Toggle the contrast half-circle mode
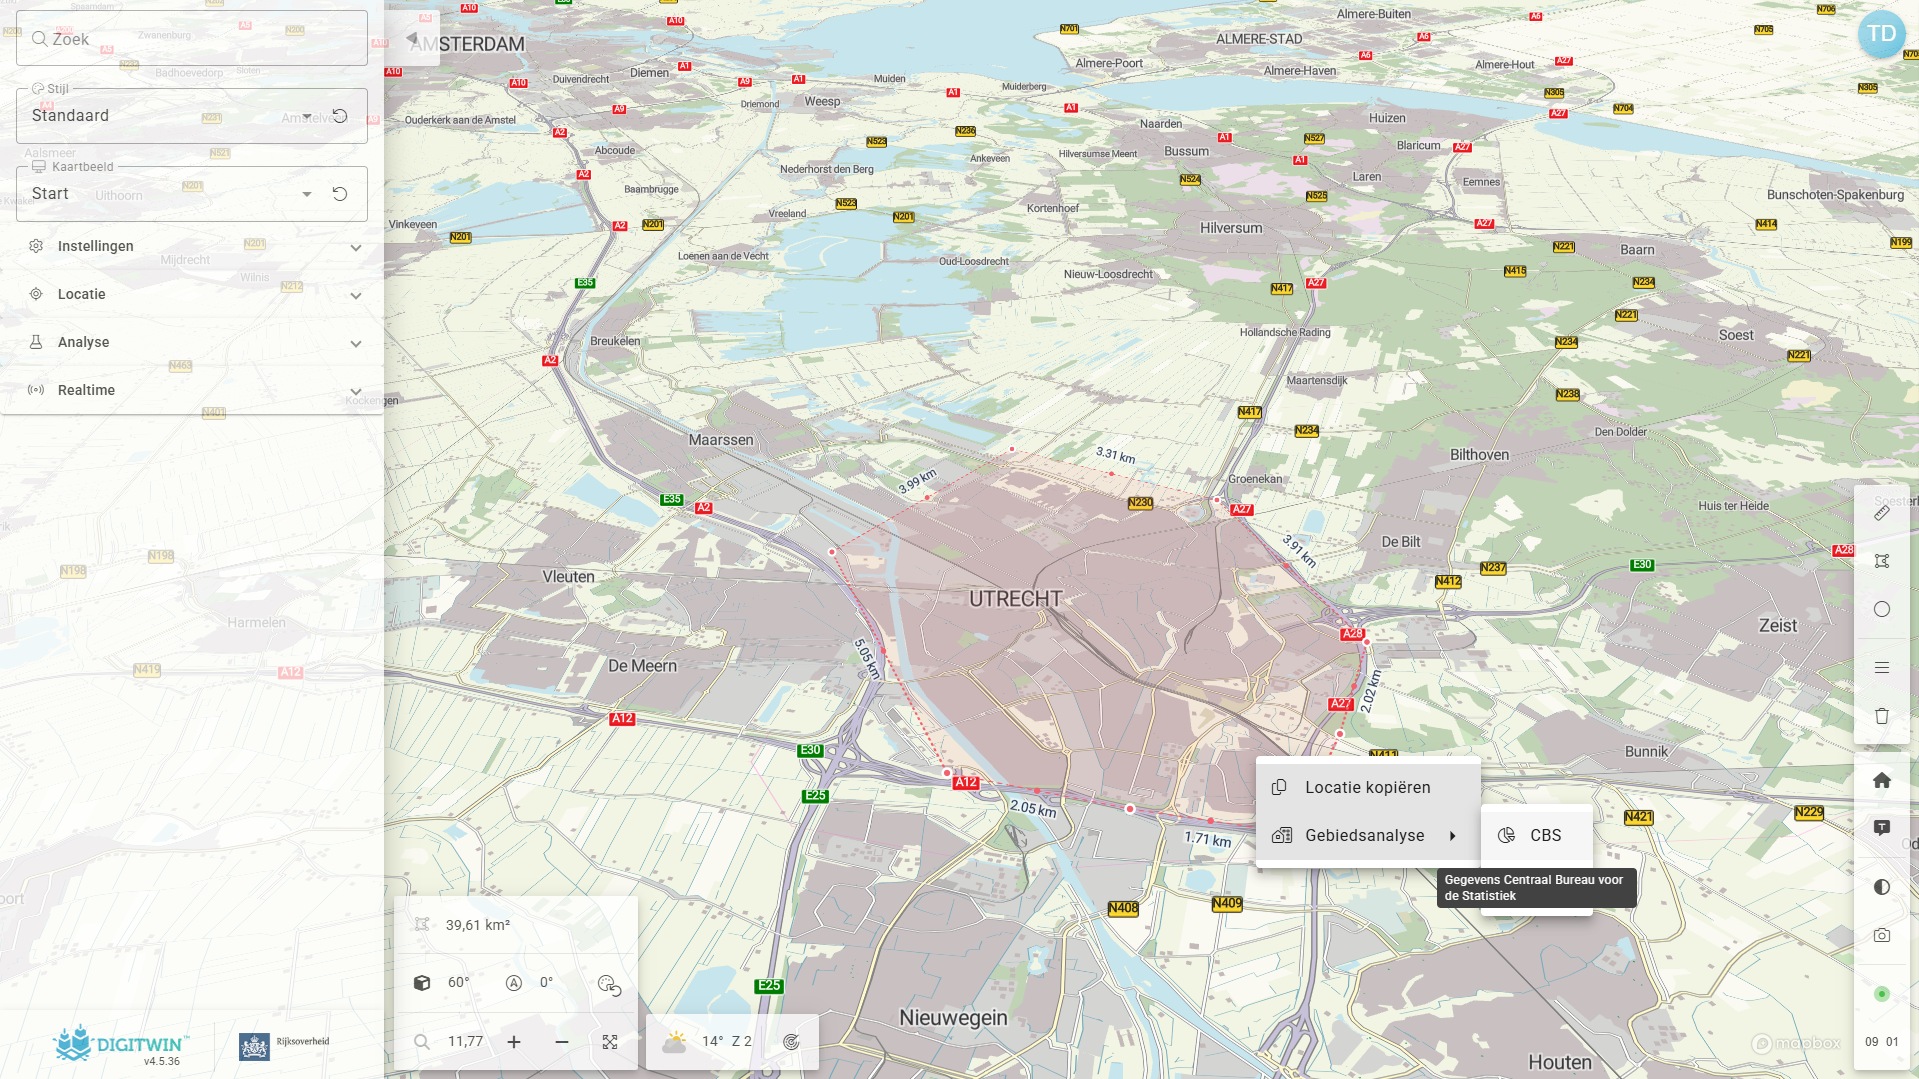This screenshot has width=1919, height=1079. click(x=1881, y=887)
